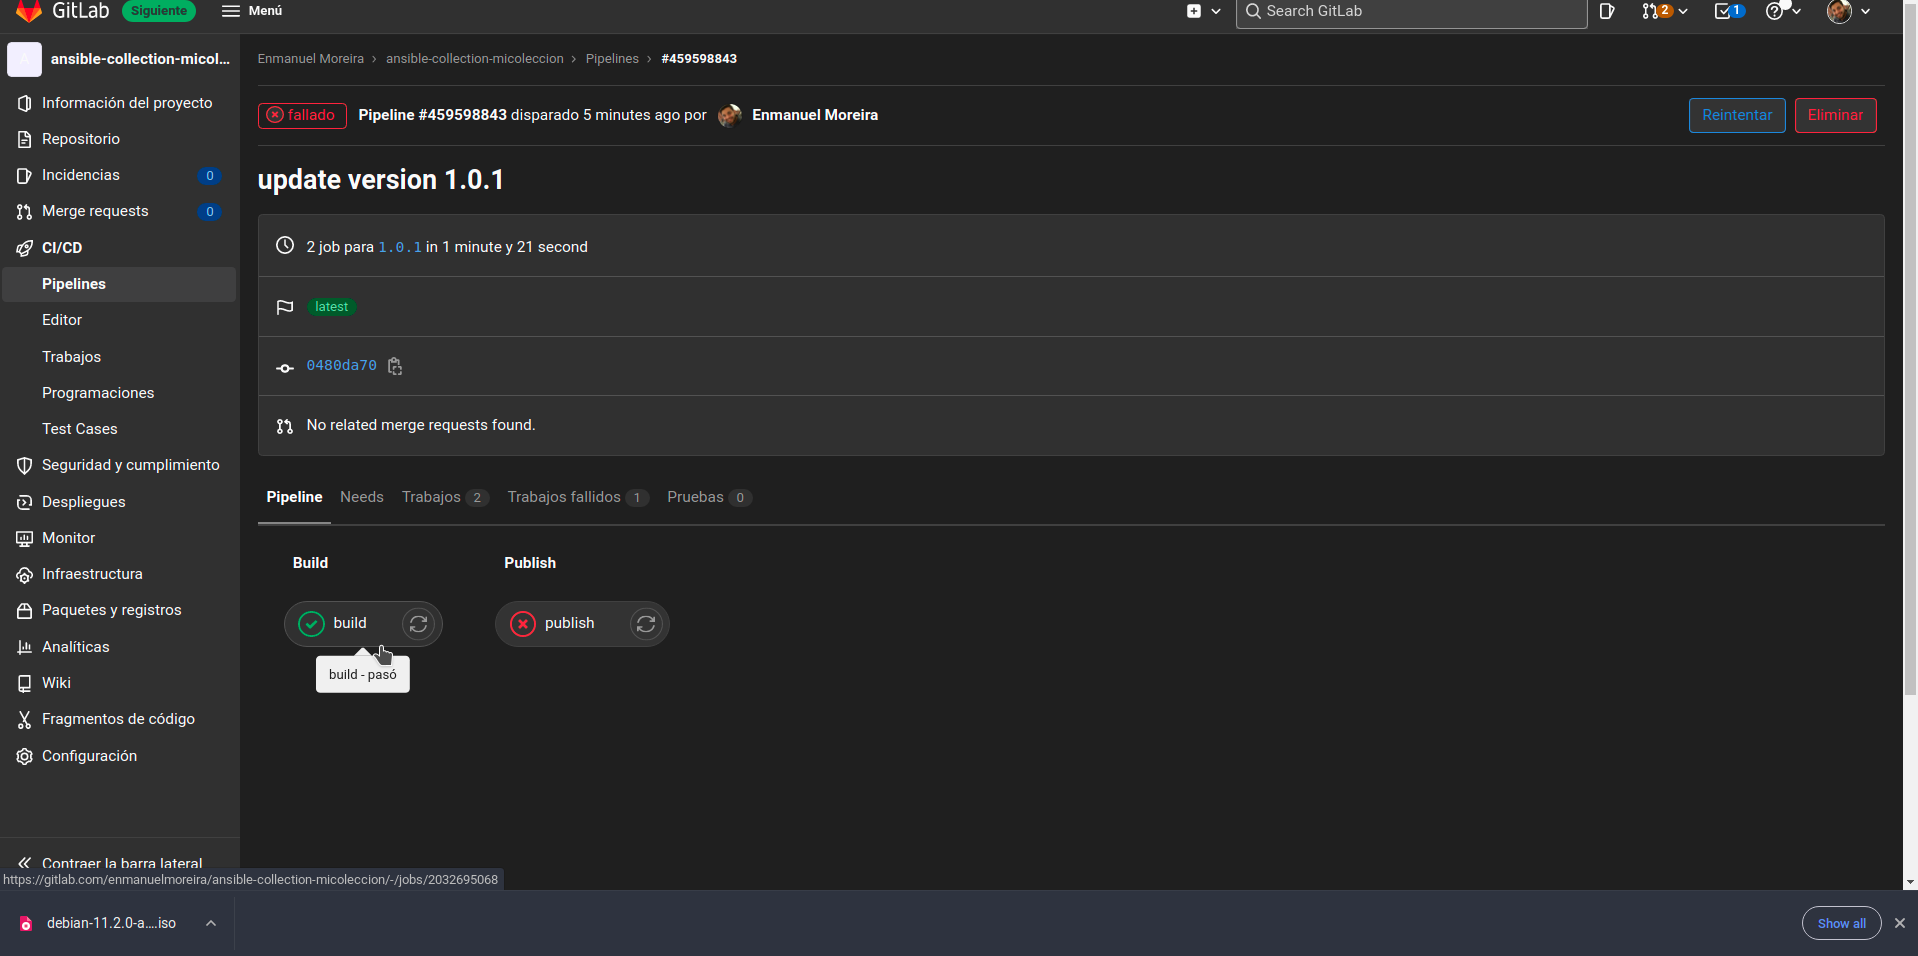
Task: Switch to the Trabajos tab
Action: point(445,497)
